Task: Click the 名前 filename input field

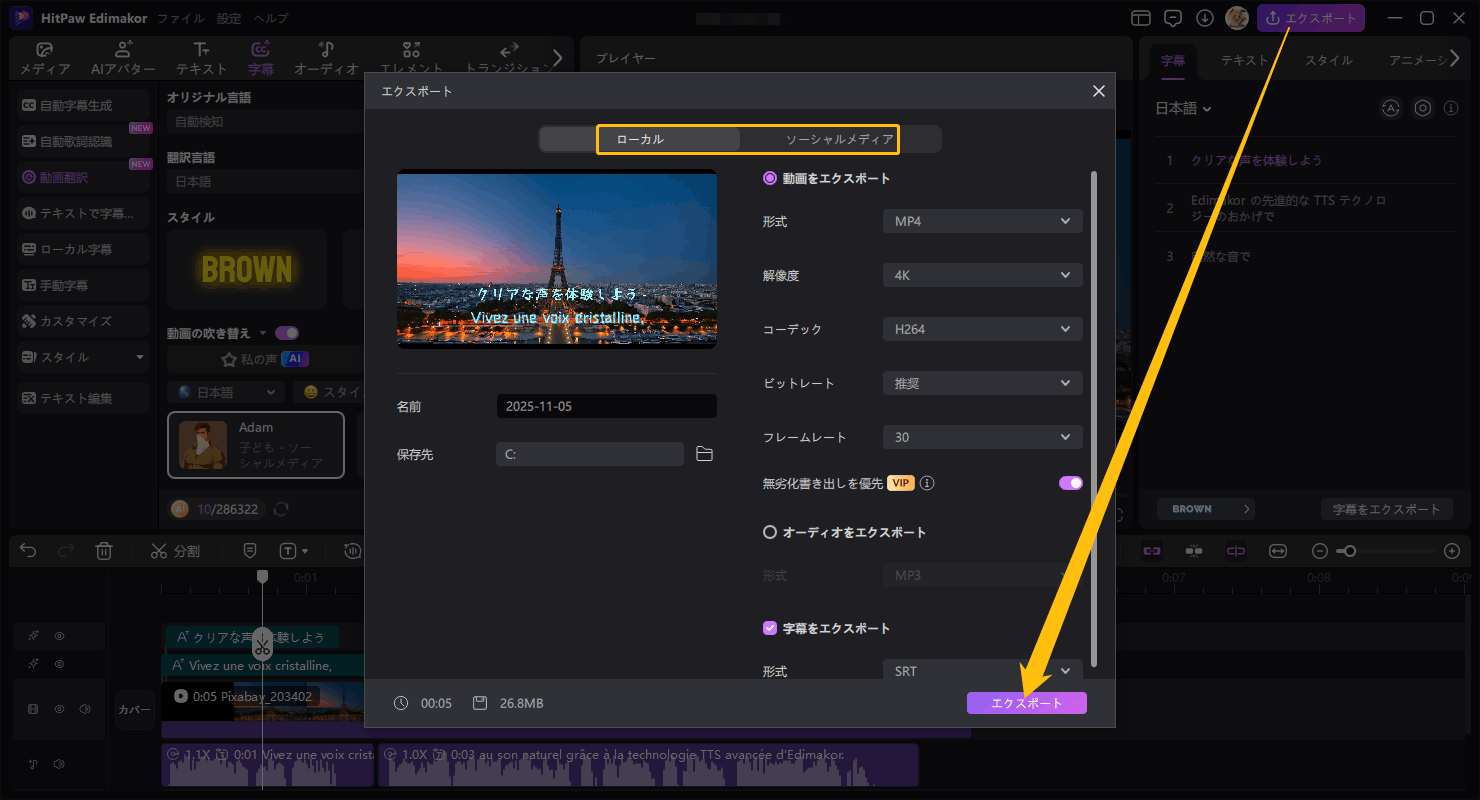Action: click(x=606, y=406)
